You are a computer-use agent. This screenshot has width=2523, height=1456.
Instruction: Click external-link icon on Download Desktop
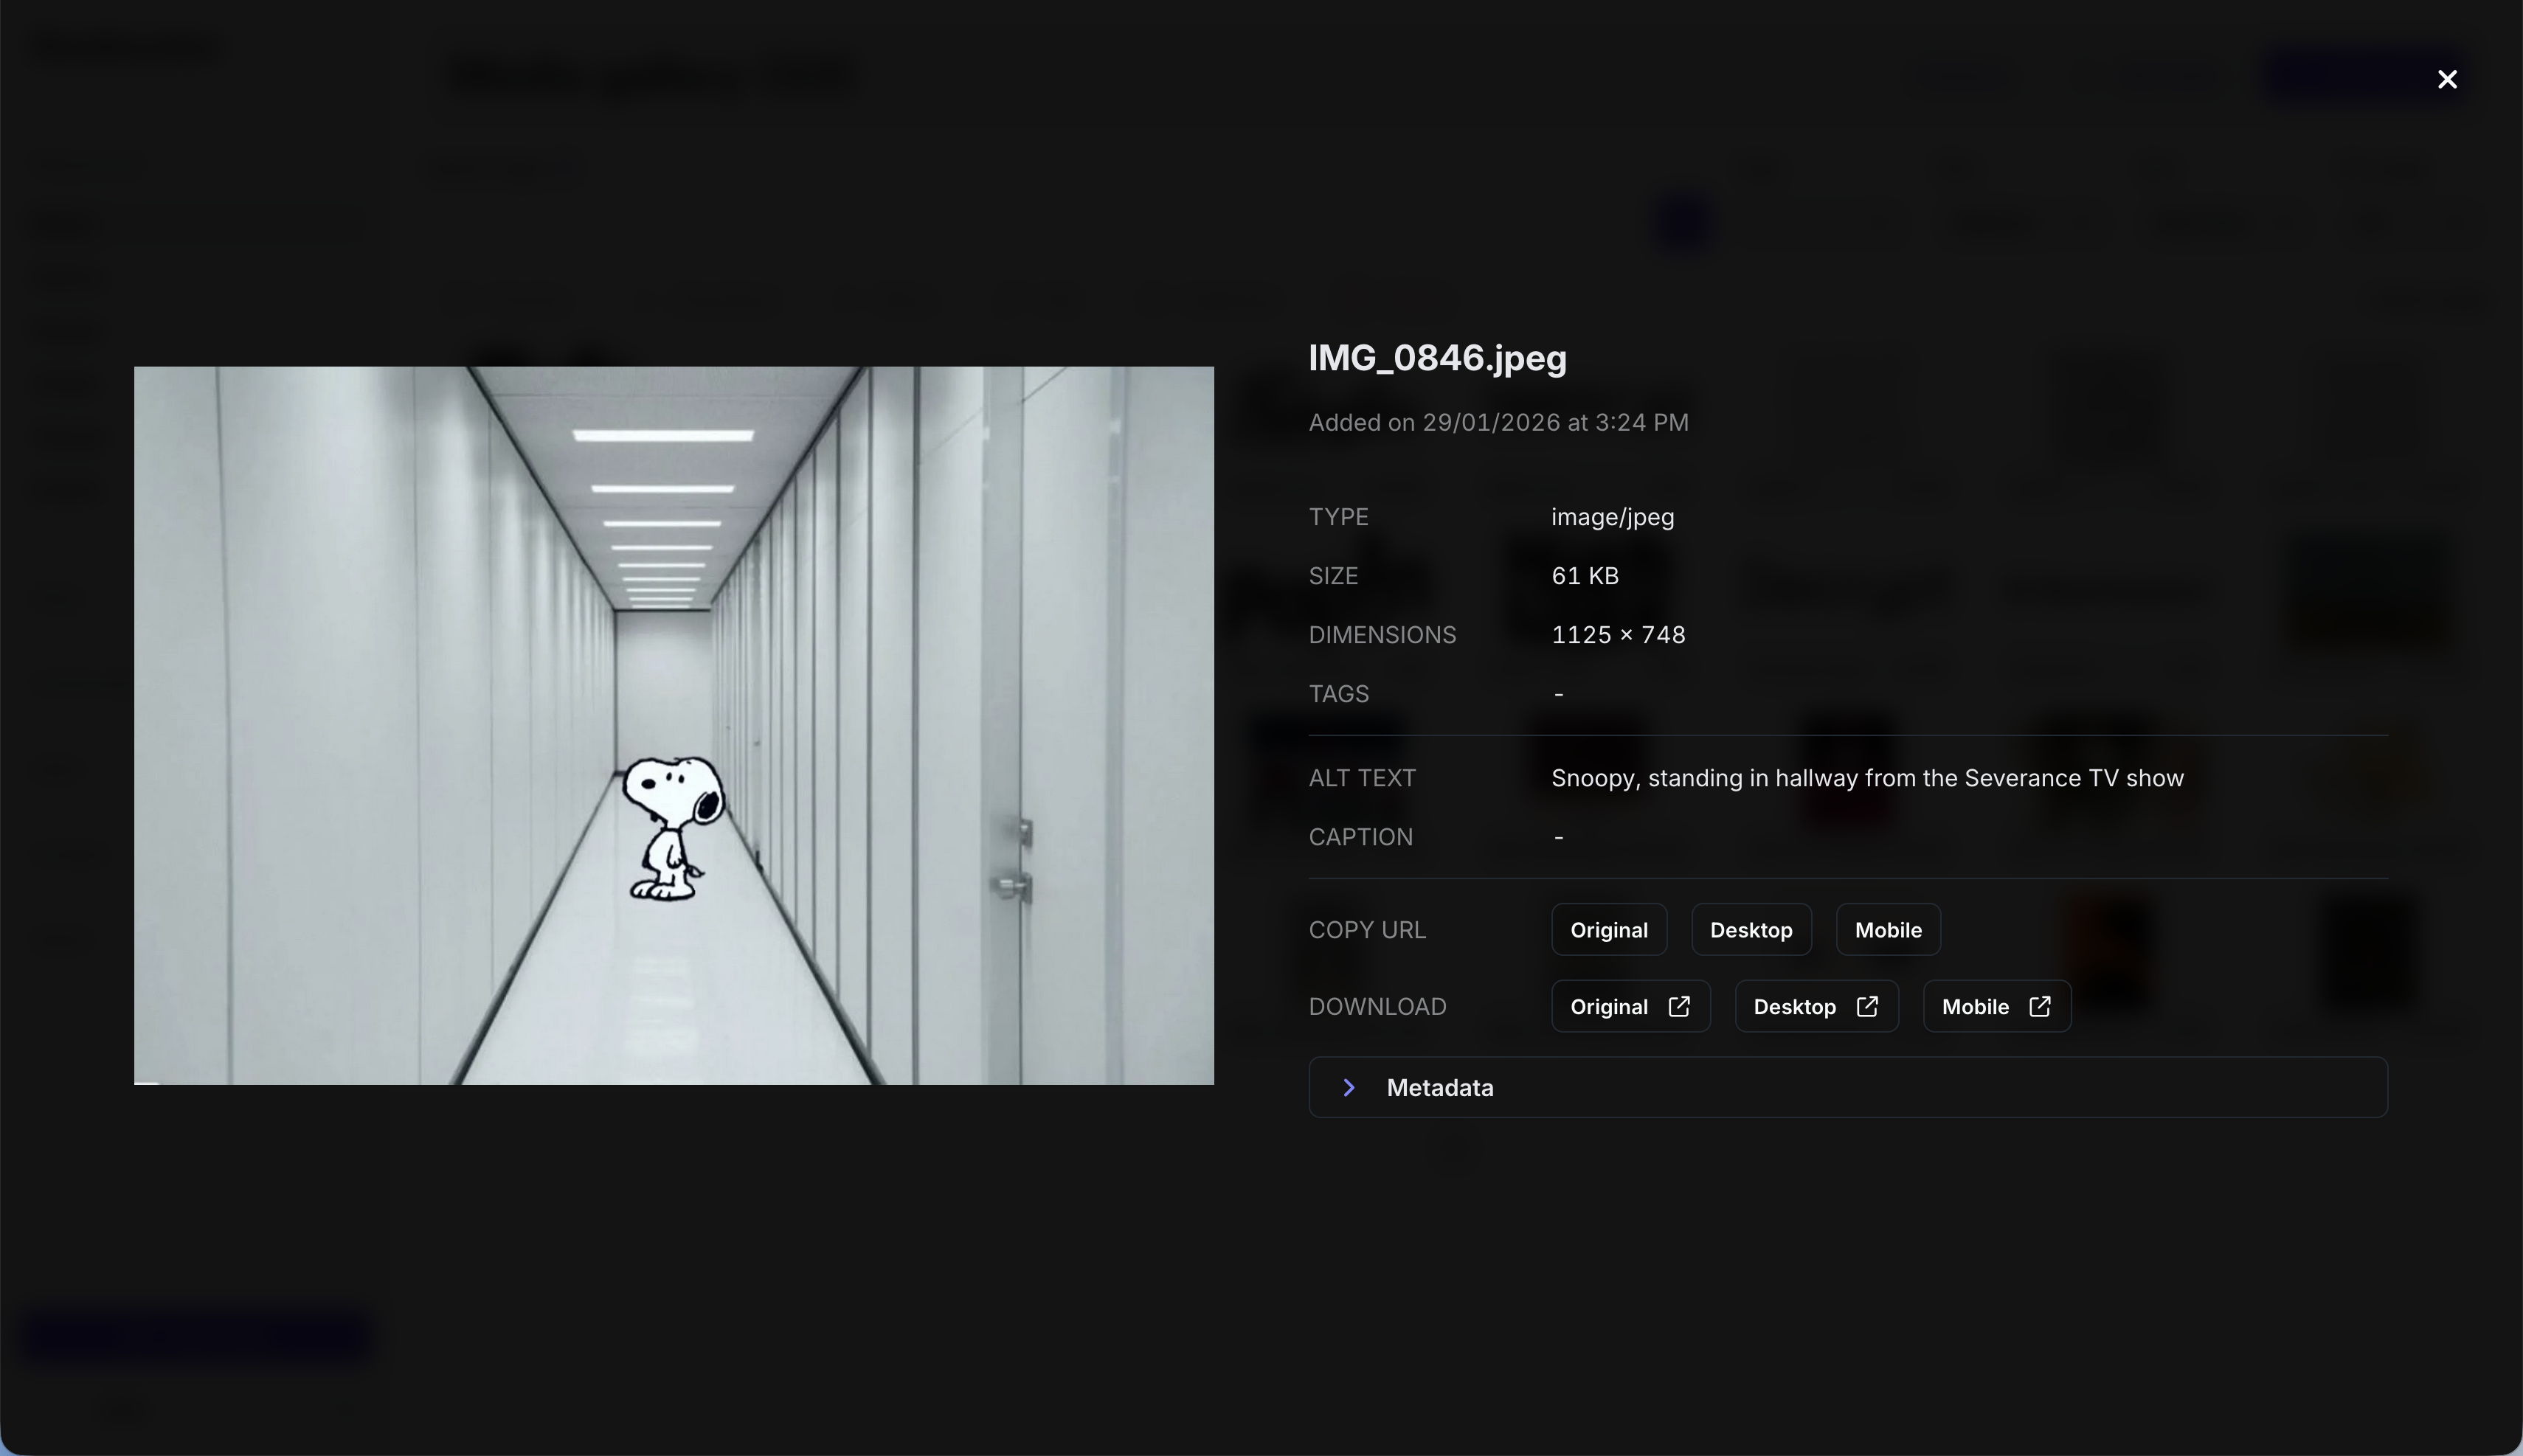[x=1866, y=1006]
